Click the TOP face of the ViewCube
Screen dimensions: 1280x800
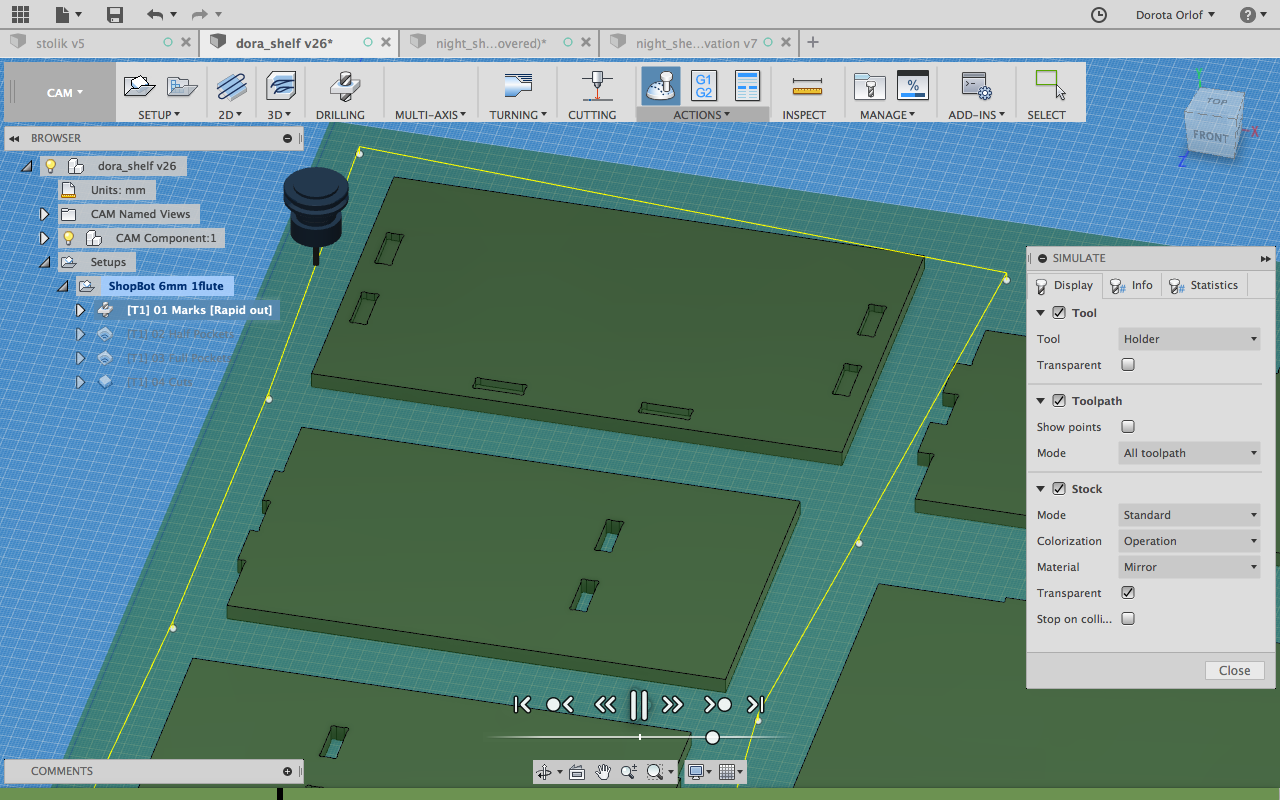[1217, 101]
